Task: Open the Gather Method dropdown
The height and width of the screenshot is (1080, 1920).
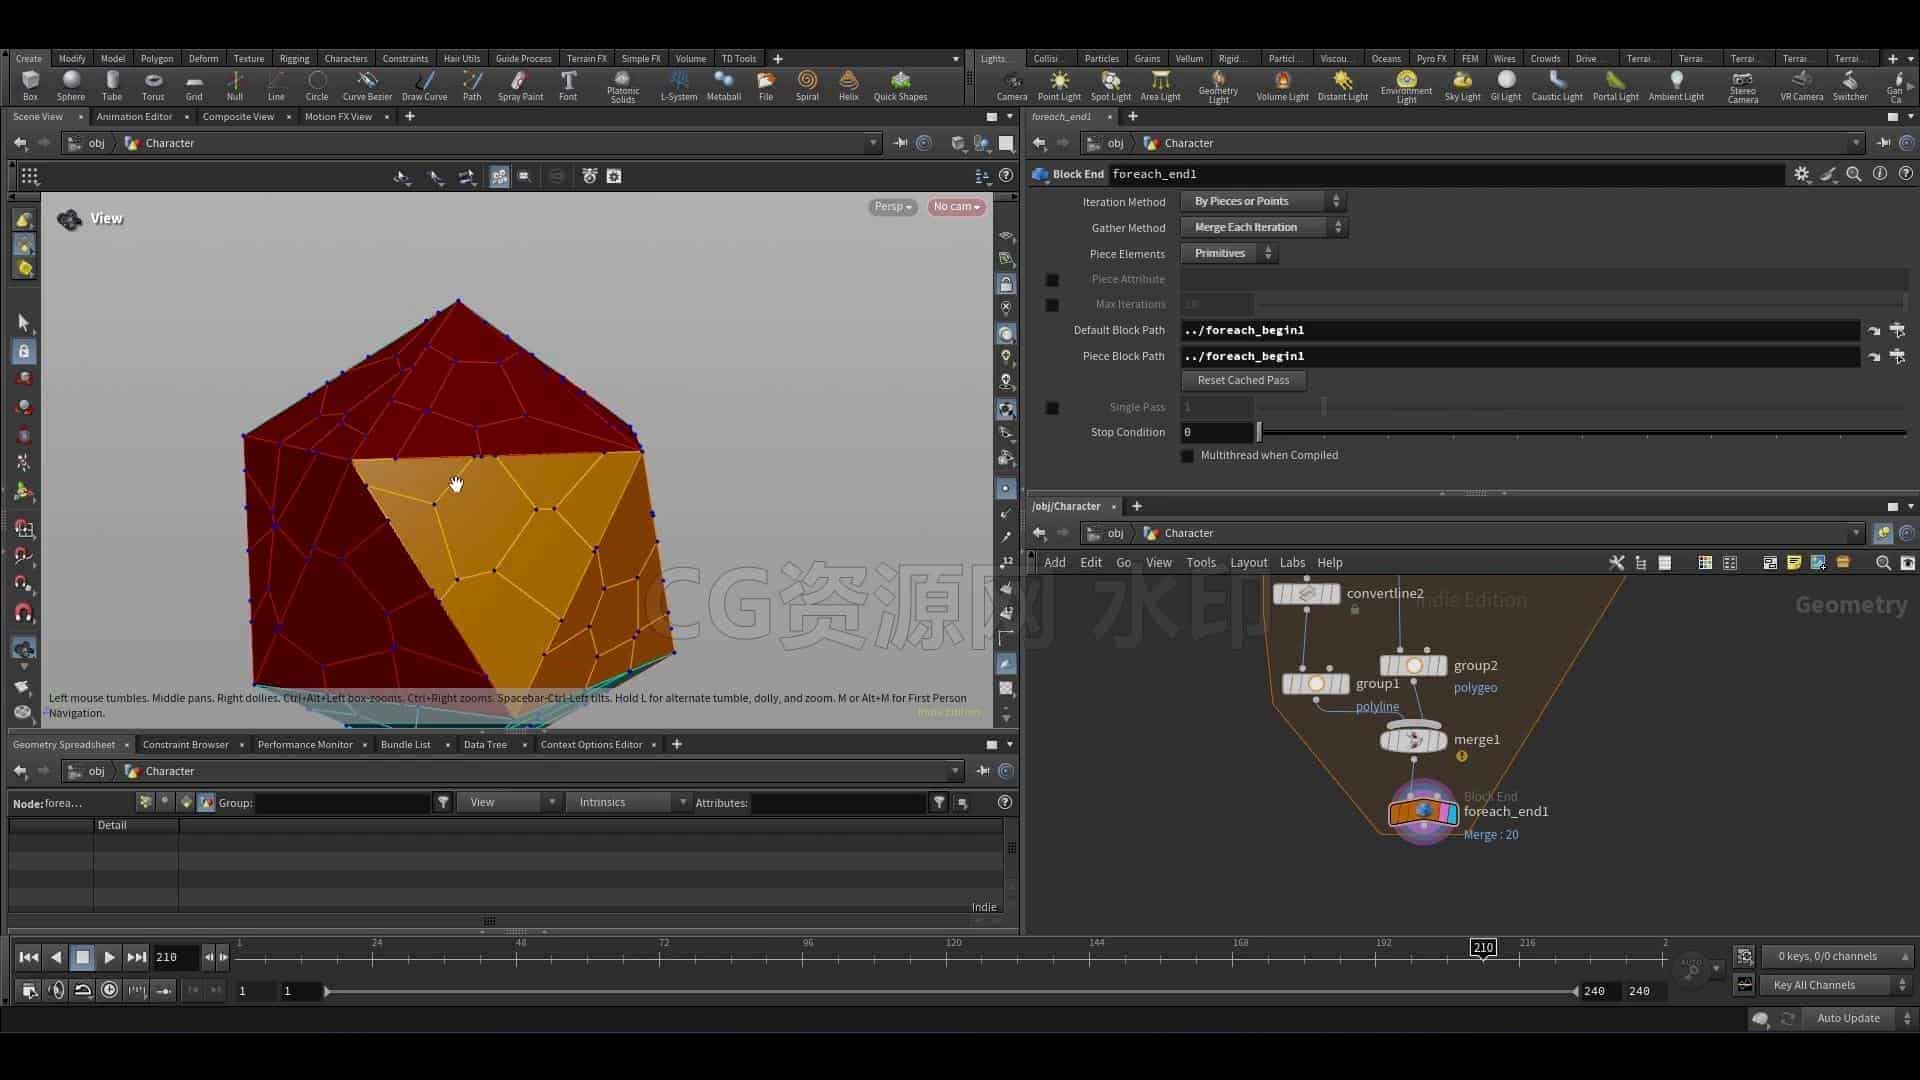Action: point(1264,228)
